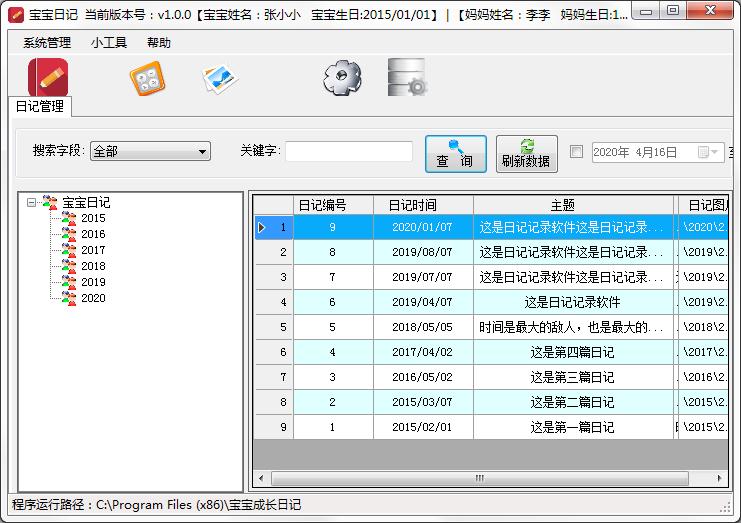Open the photo album pictures icon

click(219, 78)
